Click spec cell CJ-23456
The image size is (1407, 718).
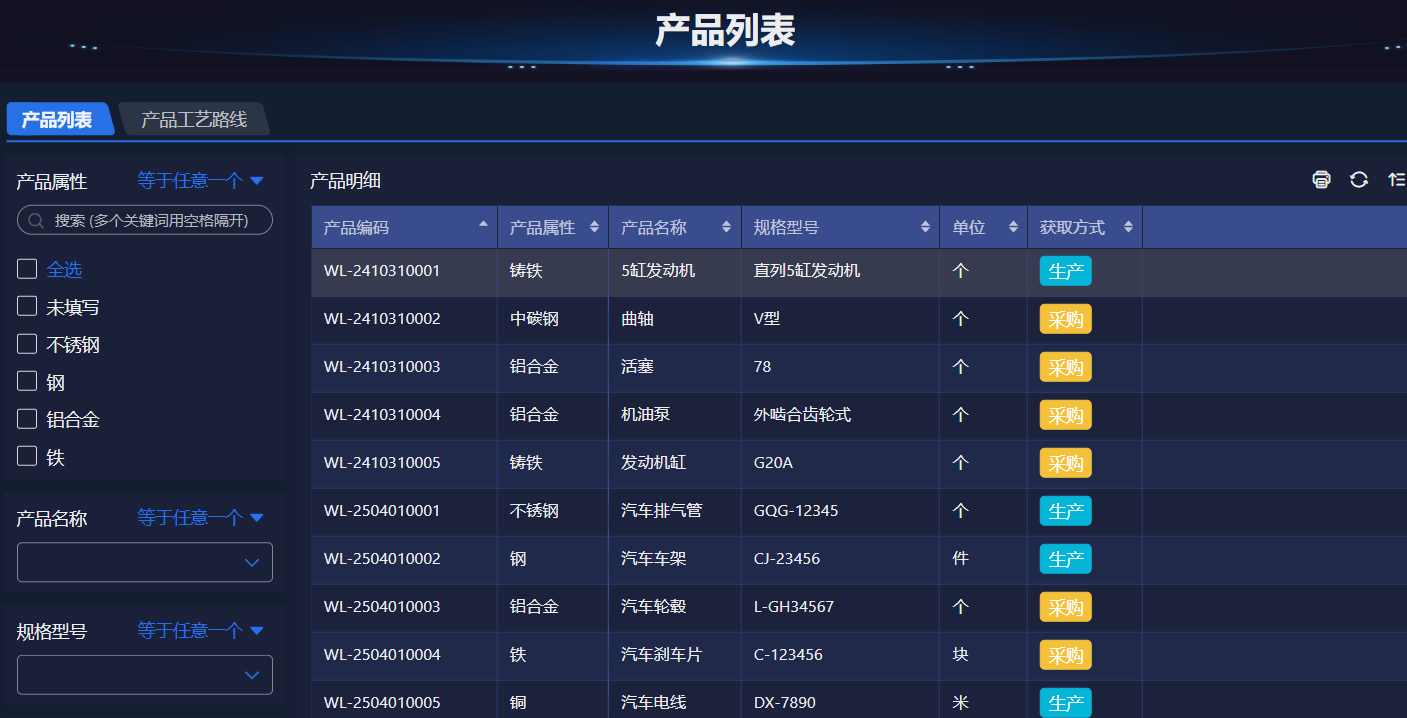(x=787, y=559)
